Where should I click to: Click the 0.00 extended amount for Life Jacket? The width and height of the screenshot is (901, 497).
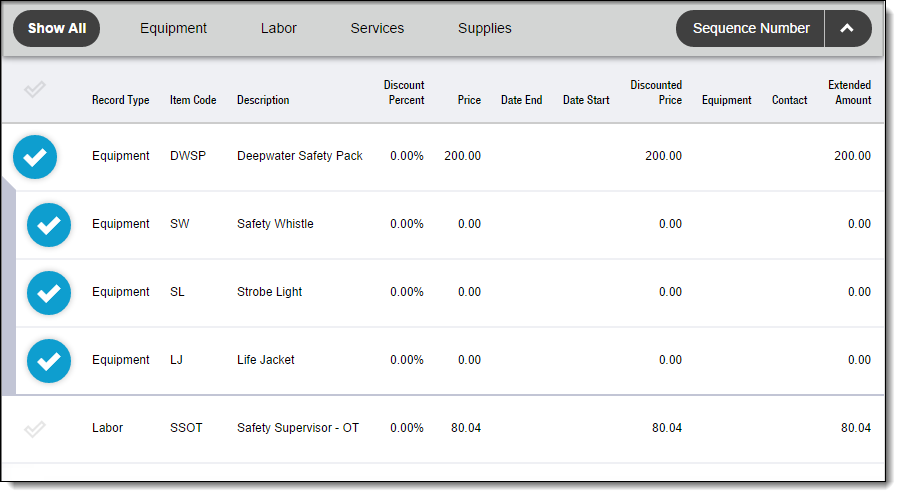coord(860,360)
